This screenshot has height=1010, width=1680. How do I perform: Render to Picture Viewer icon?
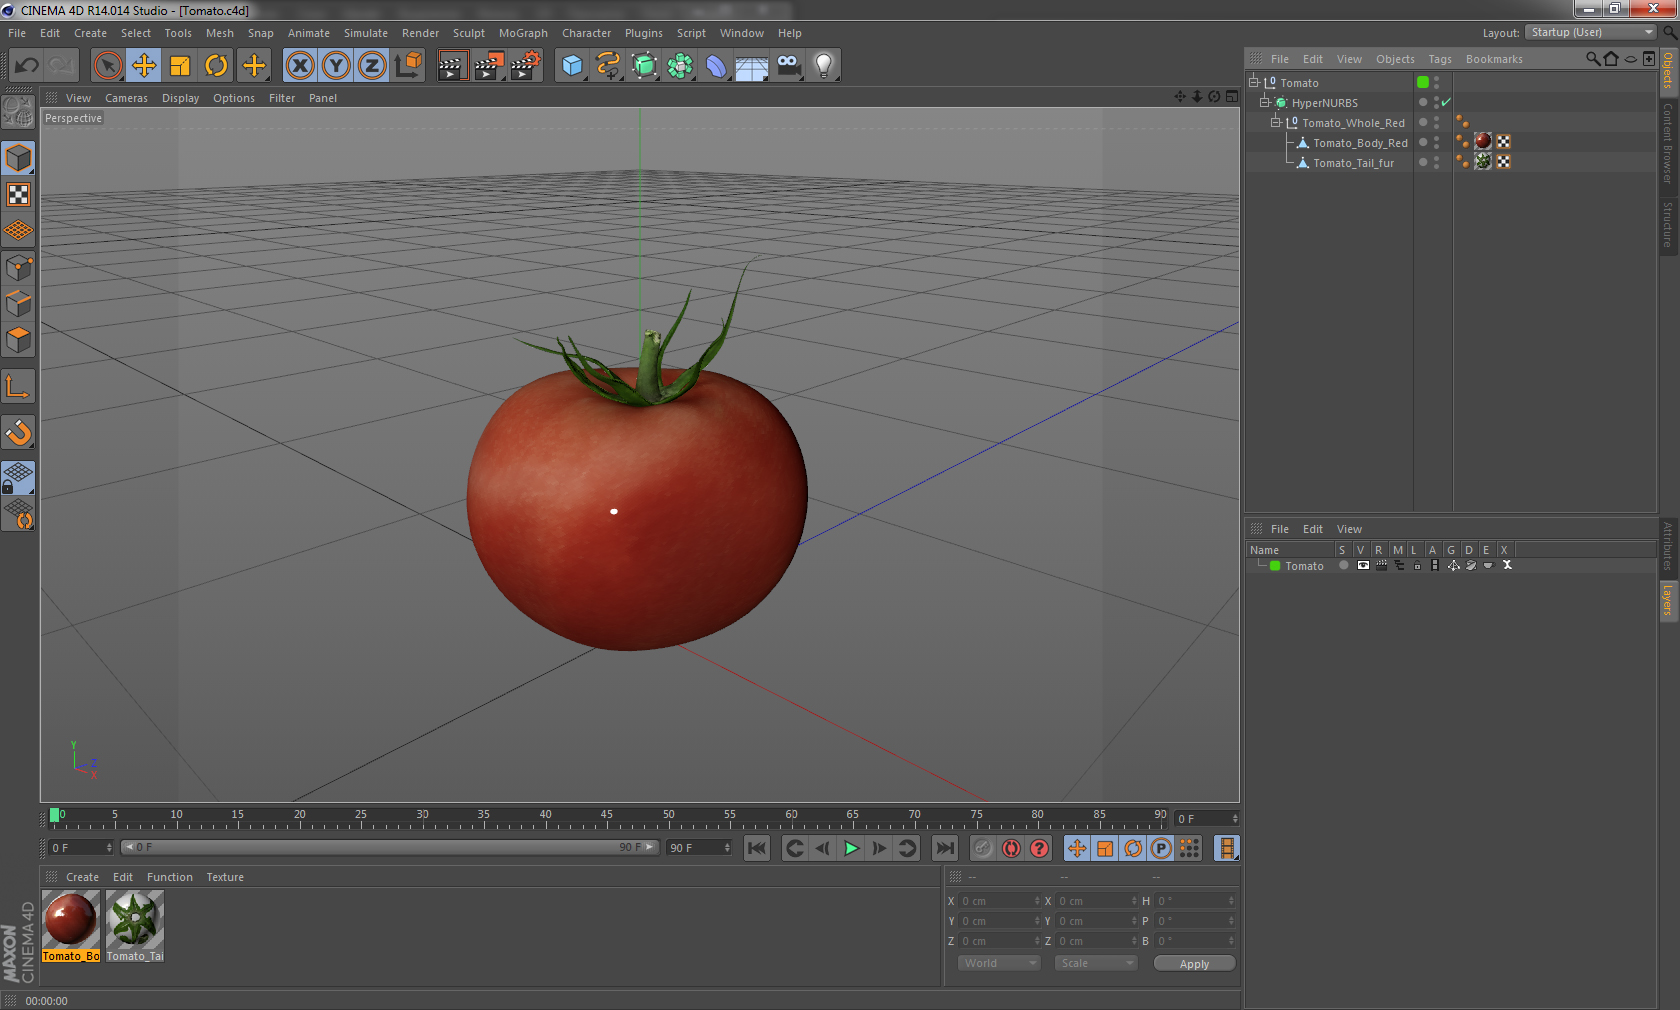(x=489, y=66)
